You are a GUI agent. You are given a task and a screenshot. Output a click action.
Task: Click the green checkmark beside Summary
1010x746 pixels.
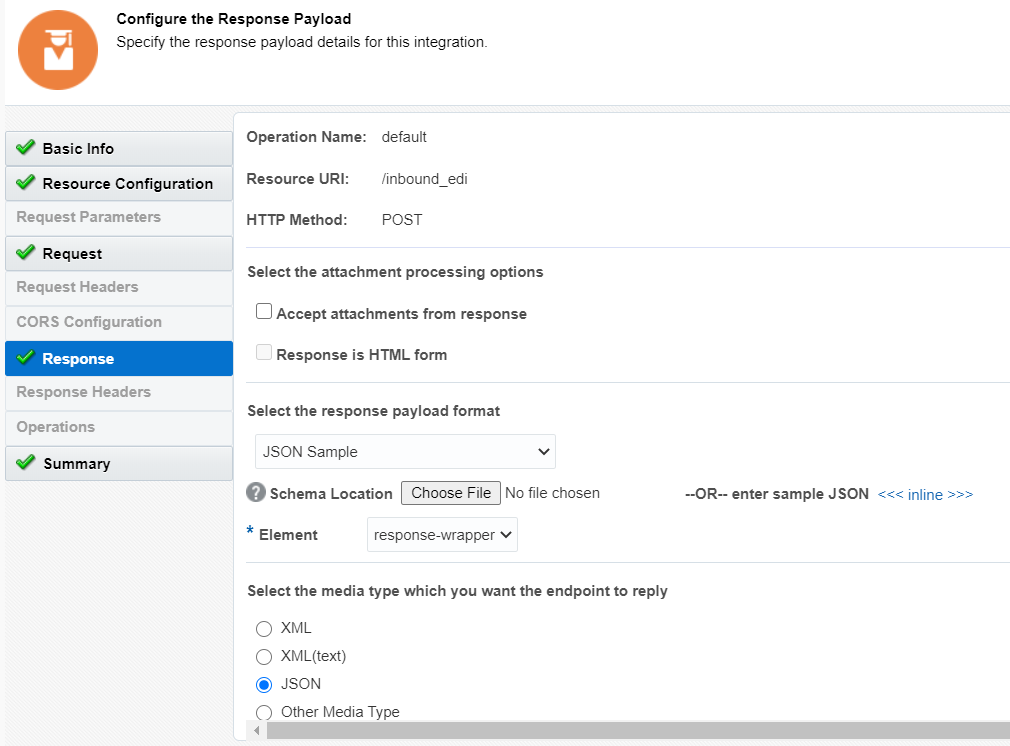(26, 462)
